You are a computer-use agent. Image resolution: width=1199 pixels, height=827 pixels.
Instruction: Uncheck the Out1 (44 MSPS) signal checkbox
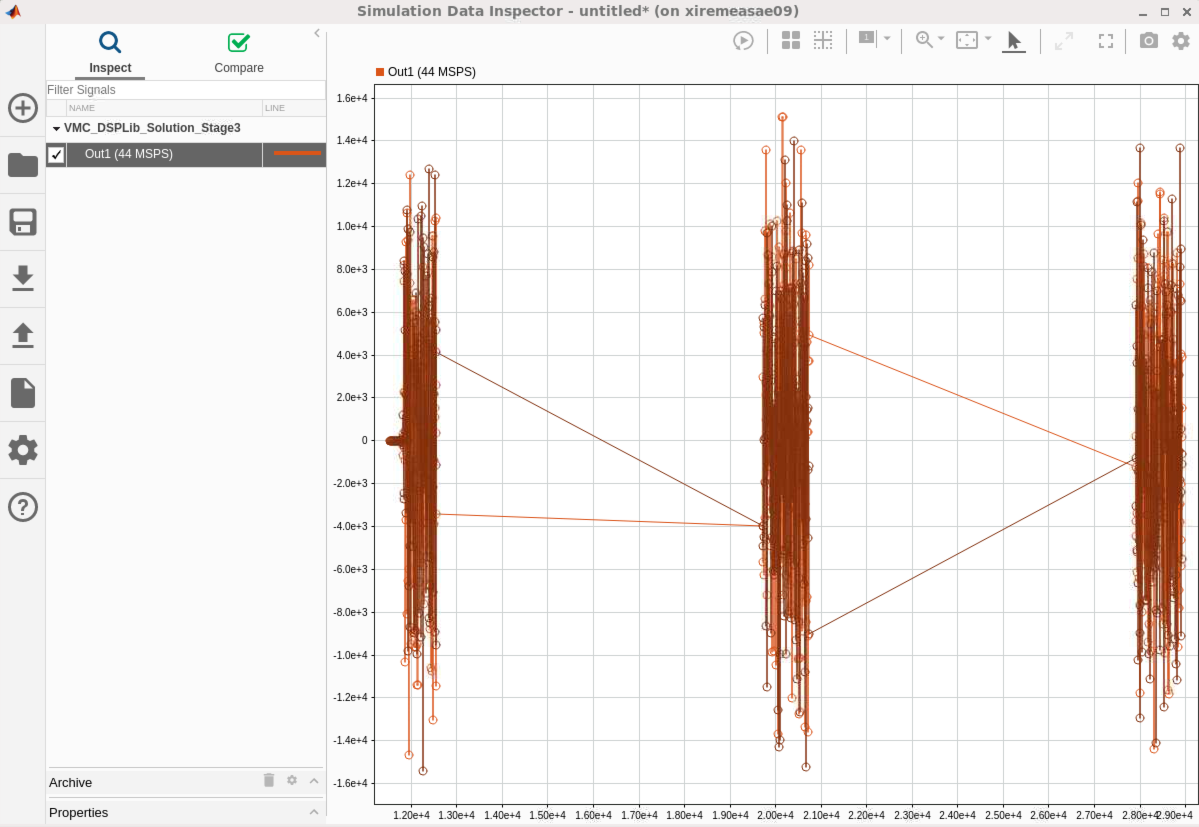(x=56, y=154)
